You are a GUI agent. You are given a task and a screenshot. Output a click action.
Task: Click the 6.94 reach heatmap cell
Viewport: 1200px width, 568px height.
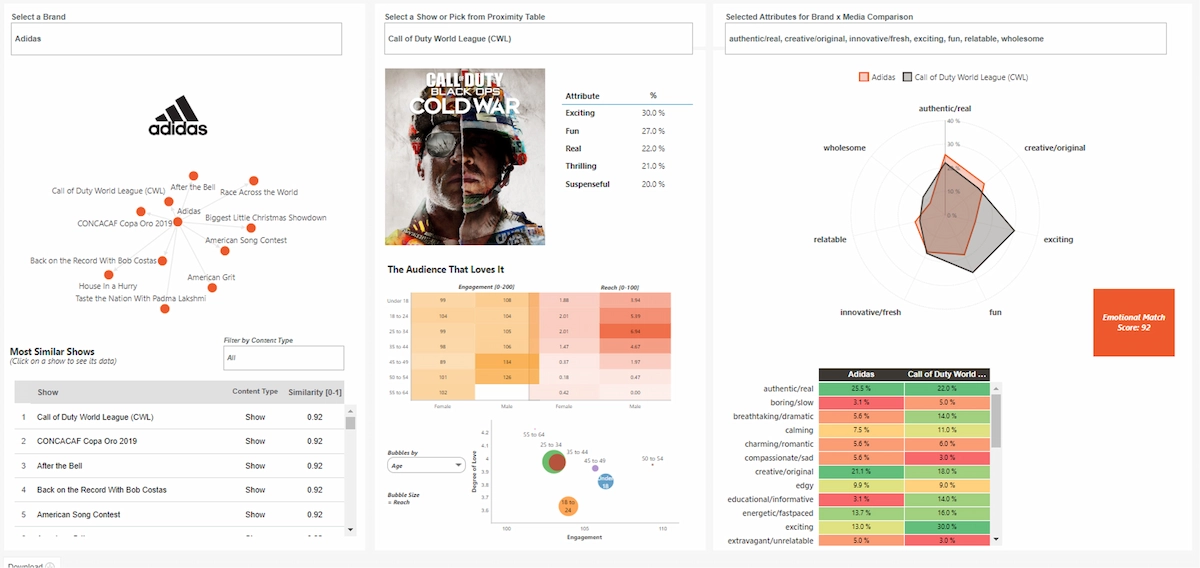click(635, 329)
